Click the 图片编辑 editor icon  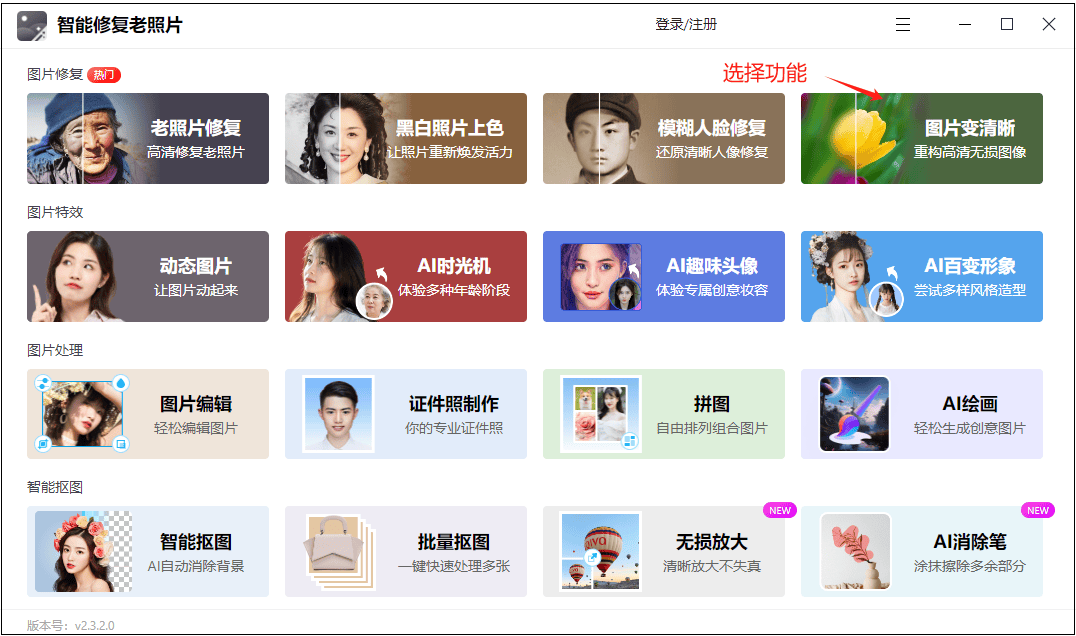82,414
